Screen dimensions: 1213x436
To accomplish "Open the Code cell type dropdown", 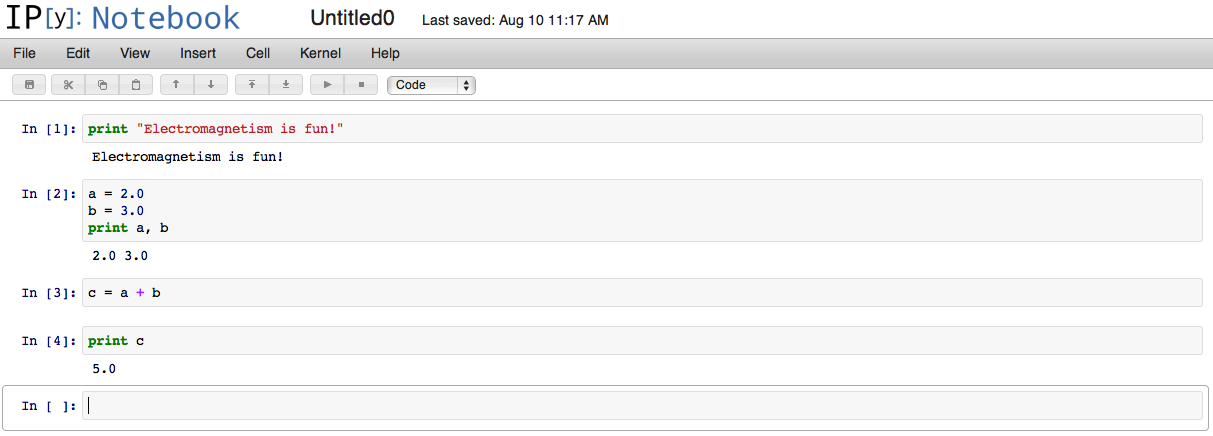I will pyautogui.click(x=431, y=85).
